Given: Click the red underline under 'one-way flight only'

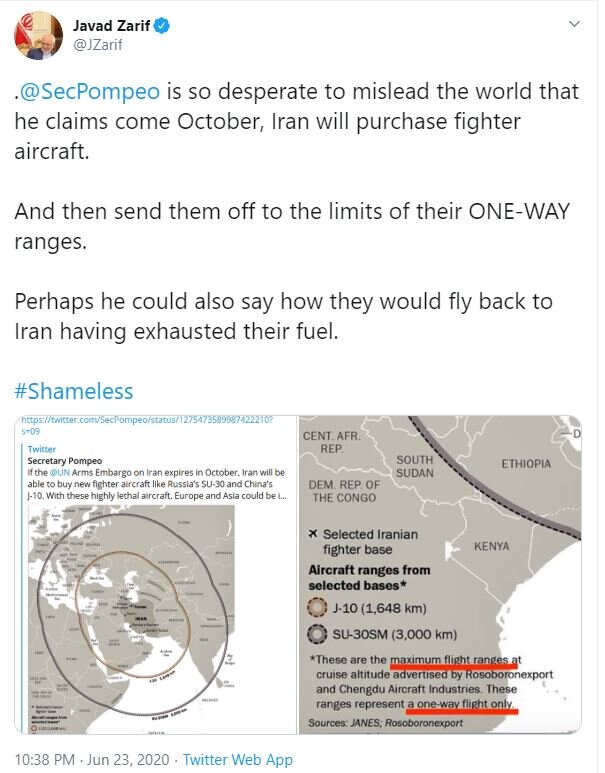Looking at the screenshot, I should click(463, 712).
